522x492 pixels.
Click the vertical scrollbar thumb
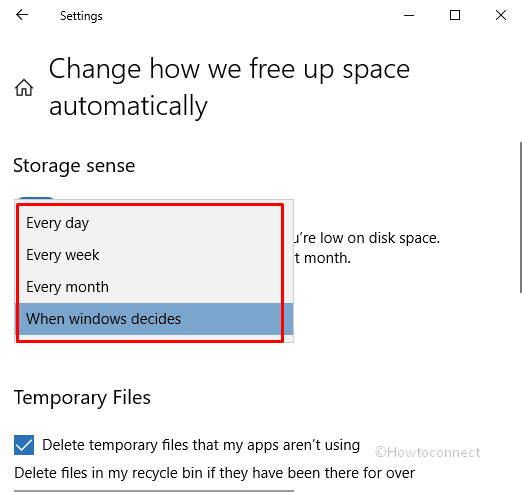point(520,217)
